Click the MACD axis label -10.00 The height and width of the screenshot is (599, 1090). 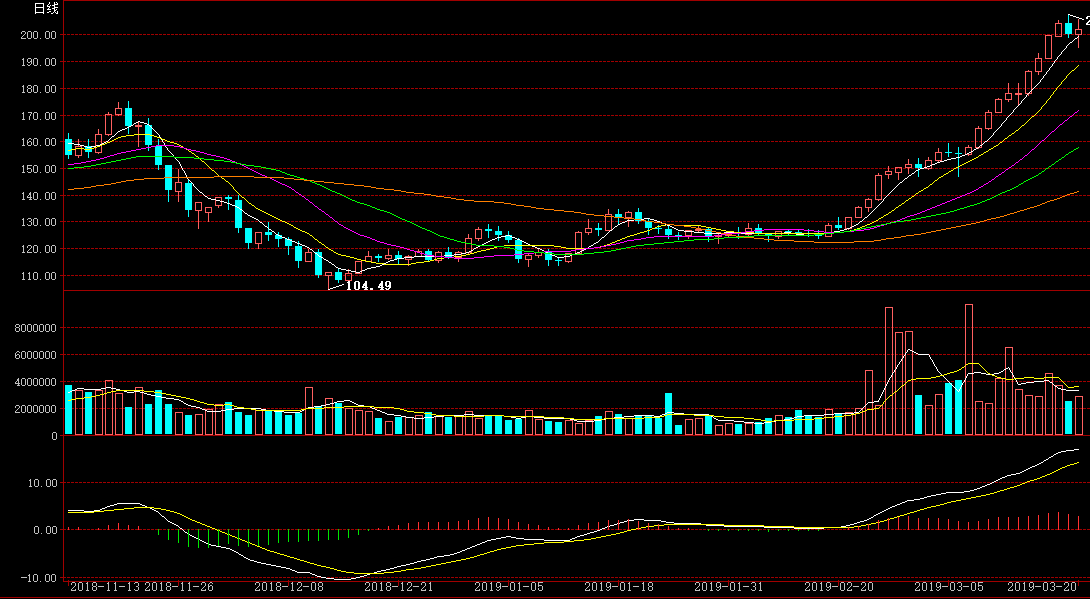point(38,578)
